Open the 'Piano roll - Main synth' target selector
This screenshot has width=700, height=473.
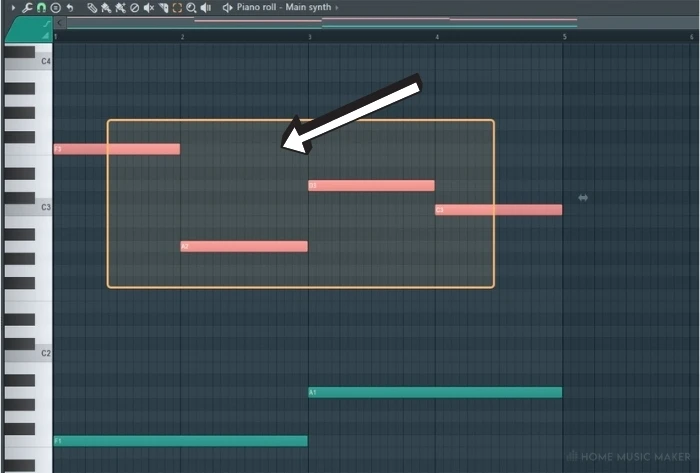tap(284, 7)
